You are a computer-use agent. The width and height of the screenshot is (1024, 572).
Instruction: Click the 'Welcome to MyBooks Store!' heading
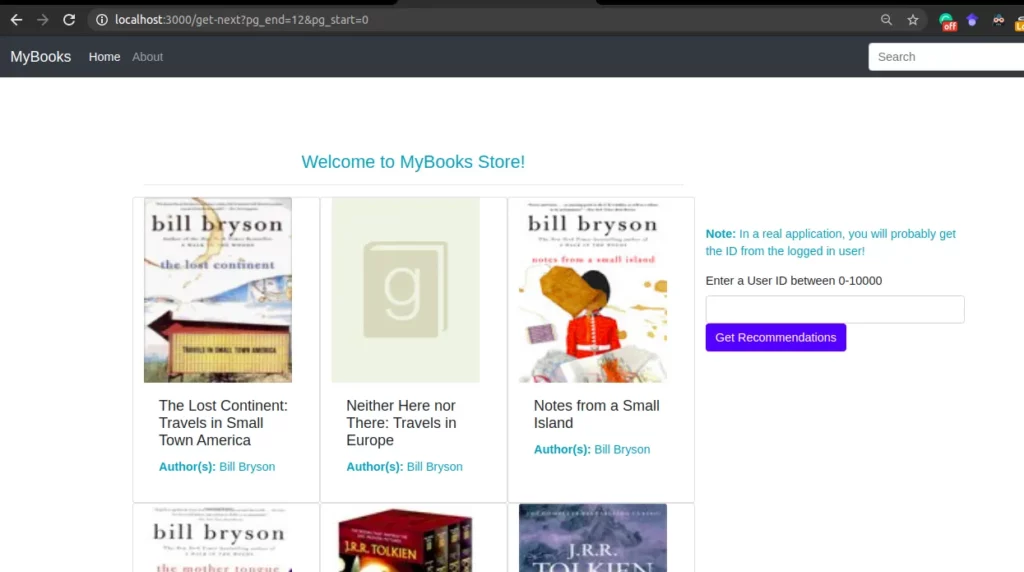click(413, 162)
